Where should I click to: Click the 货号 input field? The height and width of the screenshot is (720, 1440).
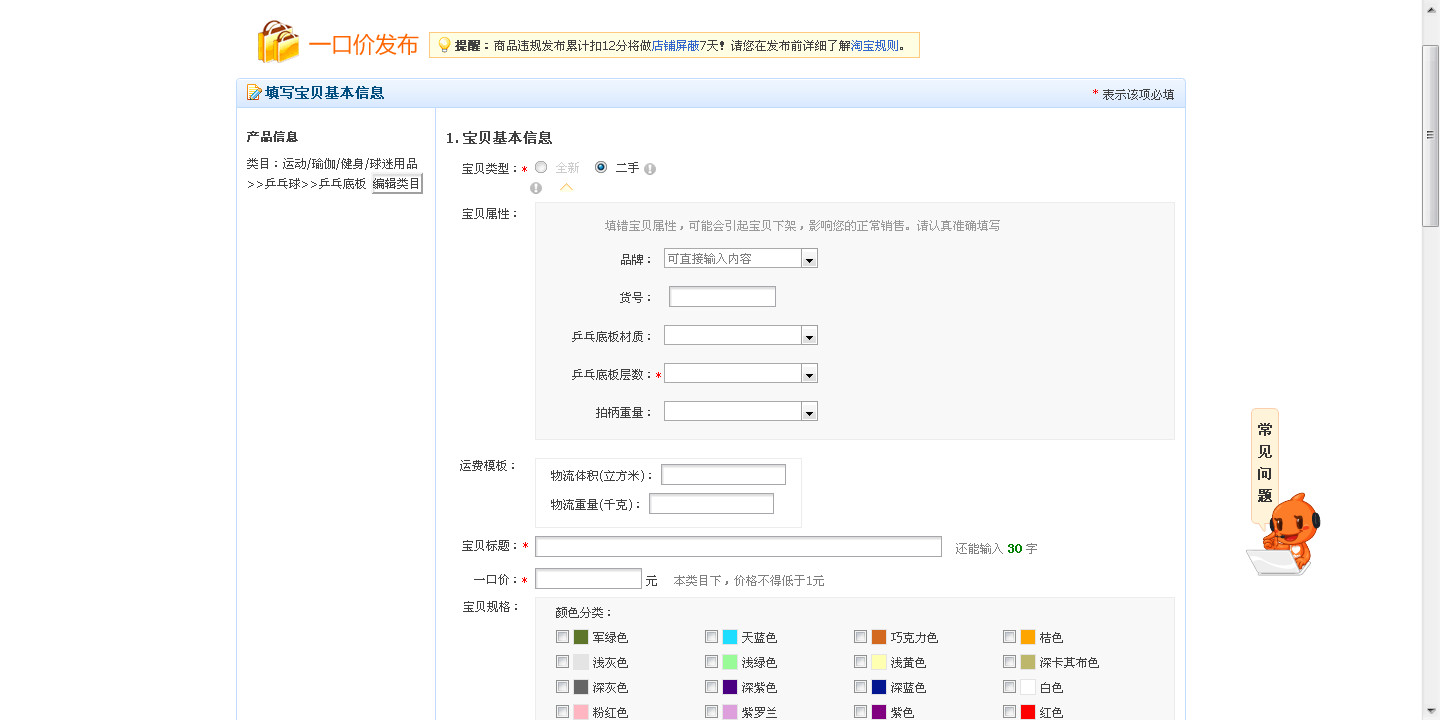click(x=722, y=297)
